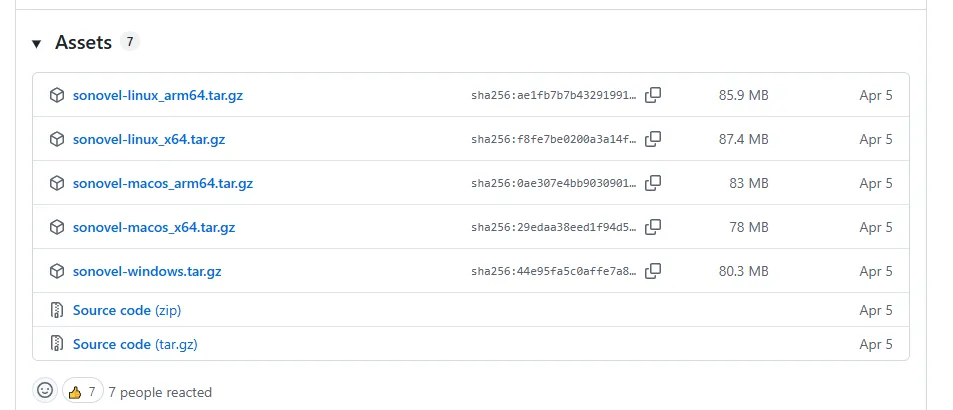Download sonovel-macos_x64.tar.gz

coord(154,227)
